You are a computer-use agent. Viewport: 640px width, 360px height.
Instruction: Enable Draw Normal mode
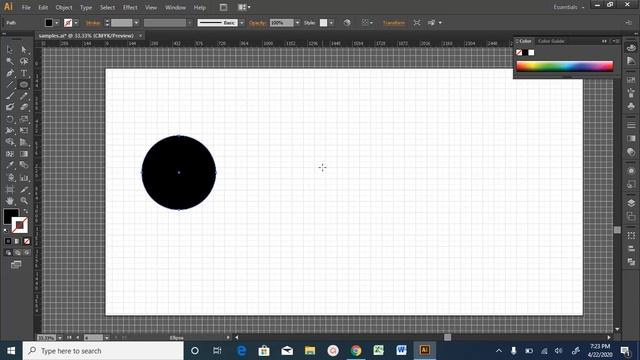tap(8, 253)
